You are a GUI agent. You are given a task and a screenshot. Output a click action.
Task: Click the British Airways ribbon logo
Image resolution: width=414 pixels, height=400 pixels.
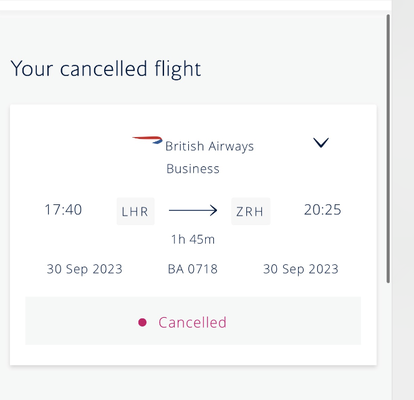click(x=147, y=140)
